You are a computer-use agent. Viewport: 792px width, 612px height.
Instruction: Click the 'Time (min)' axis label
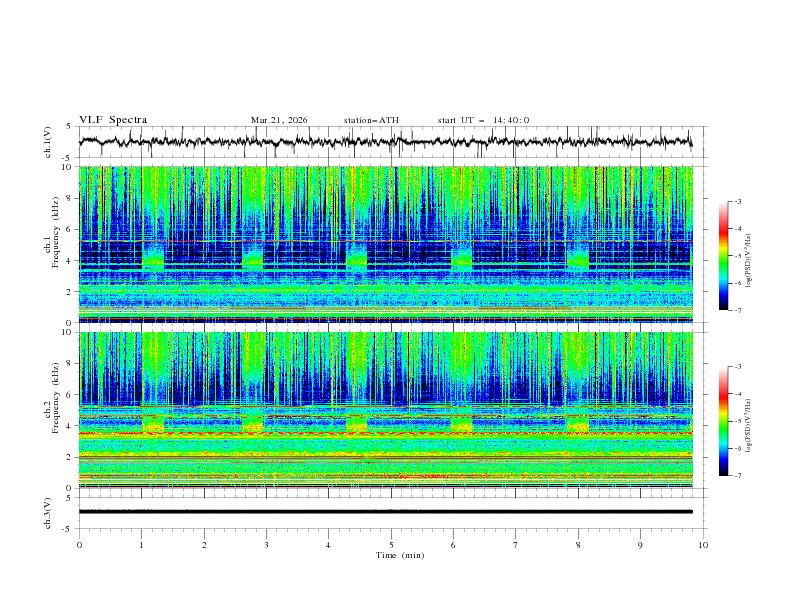400,555
